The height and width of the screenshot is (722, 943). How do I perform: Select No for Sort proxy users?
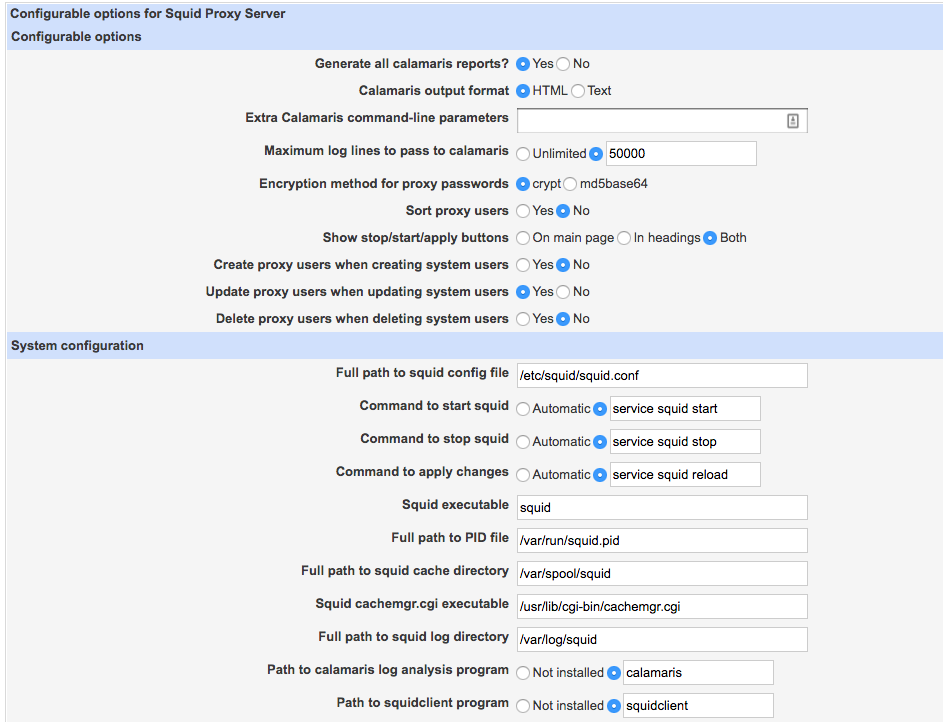[x=563, y=211]
